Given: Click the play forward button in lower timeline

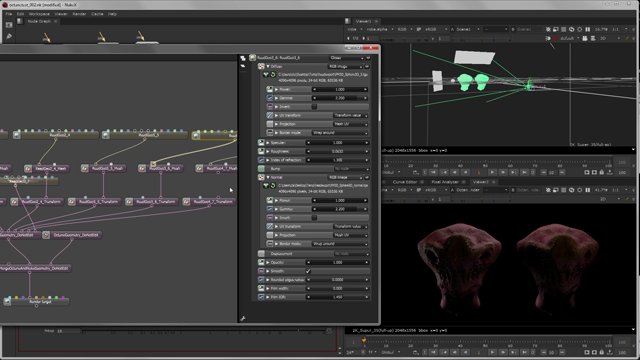Looking at the screenshot, I should coord(492,352).
